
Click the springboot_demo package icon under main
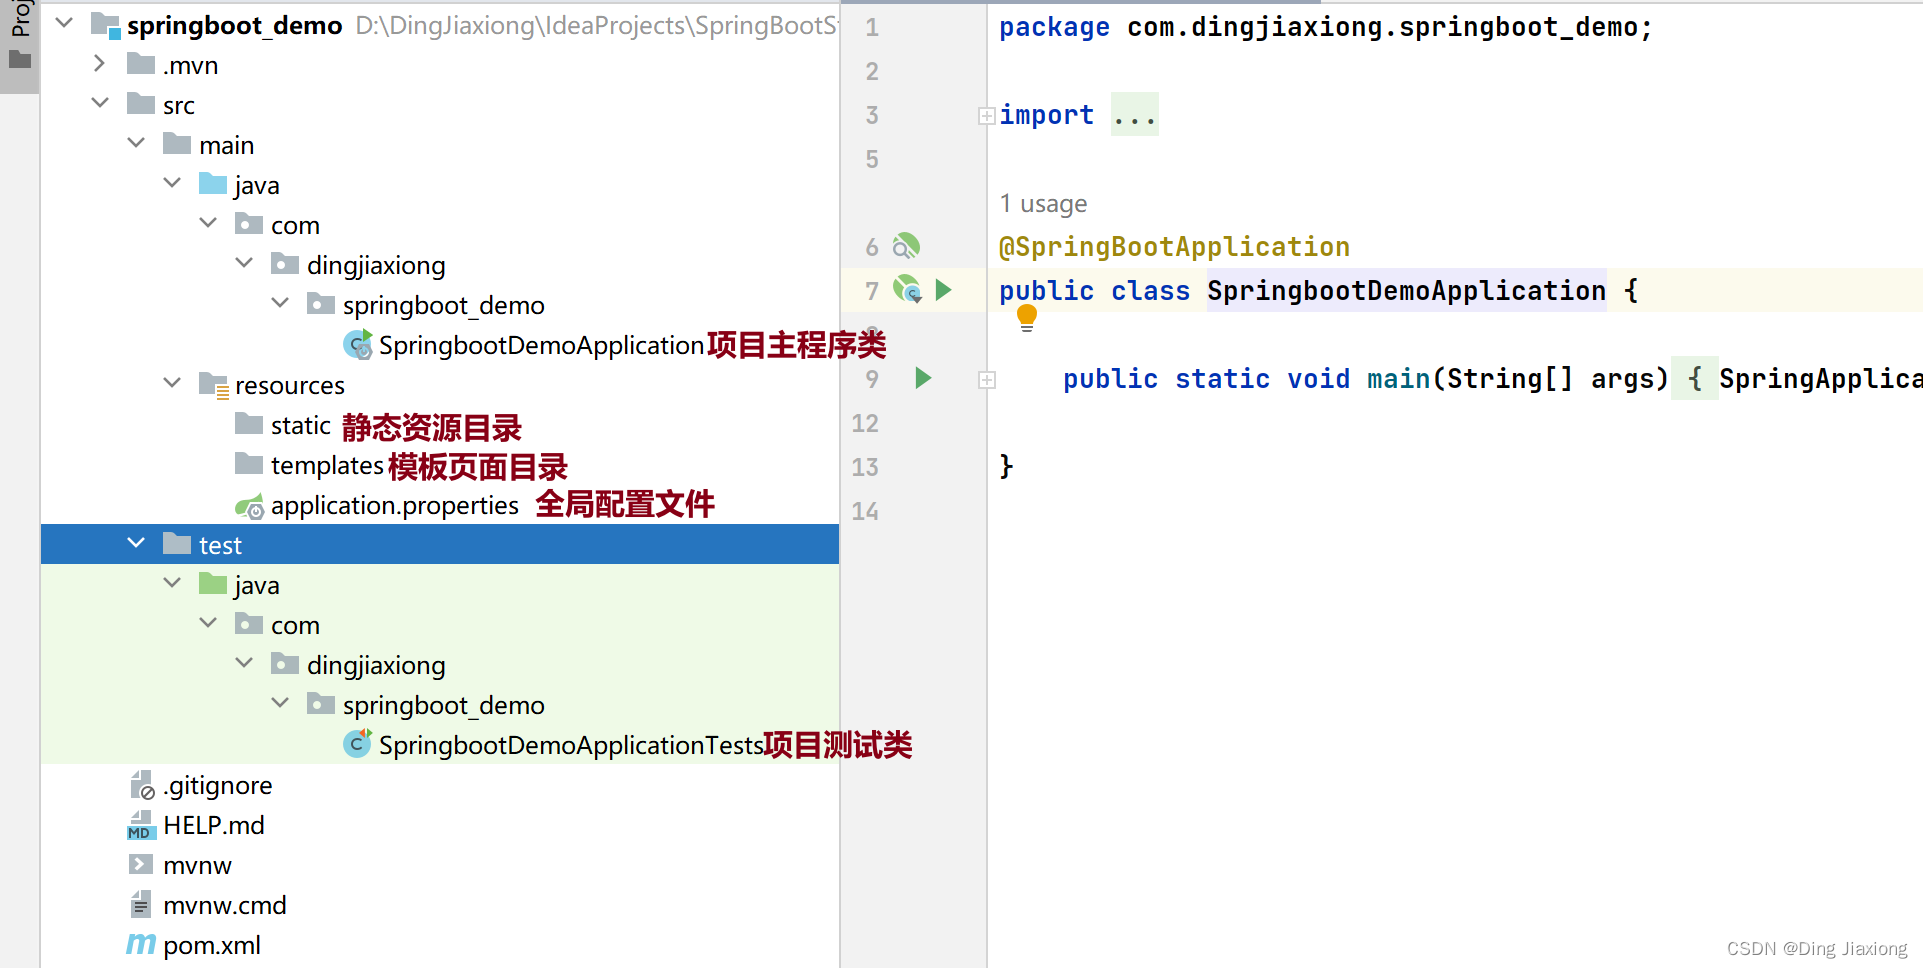pyautogui.click(x=321, y=304)
